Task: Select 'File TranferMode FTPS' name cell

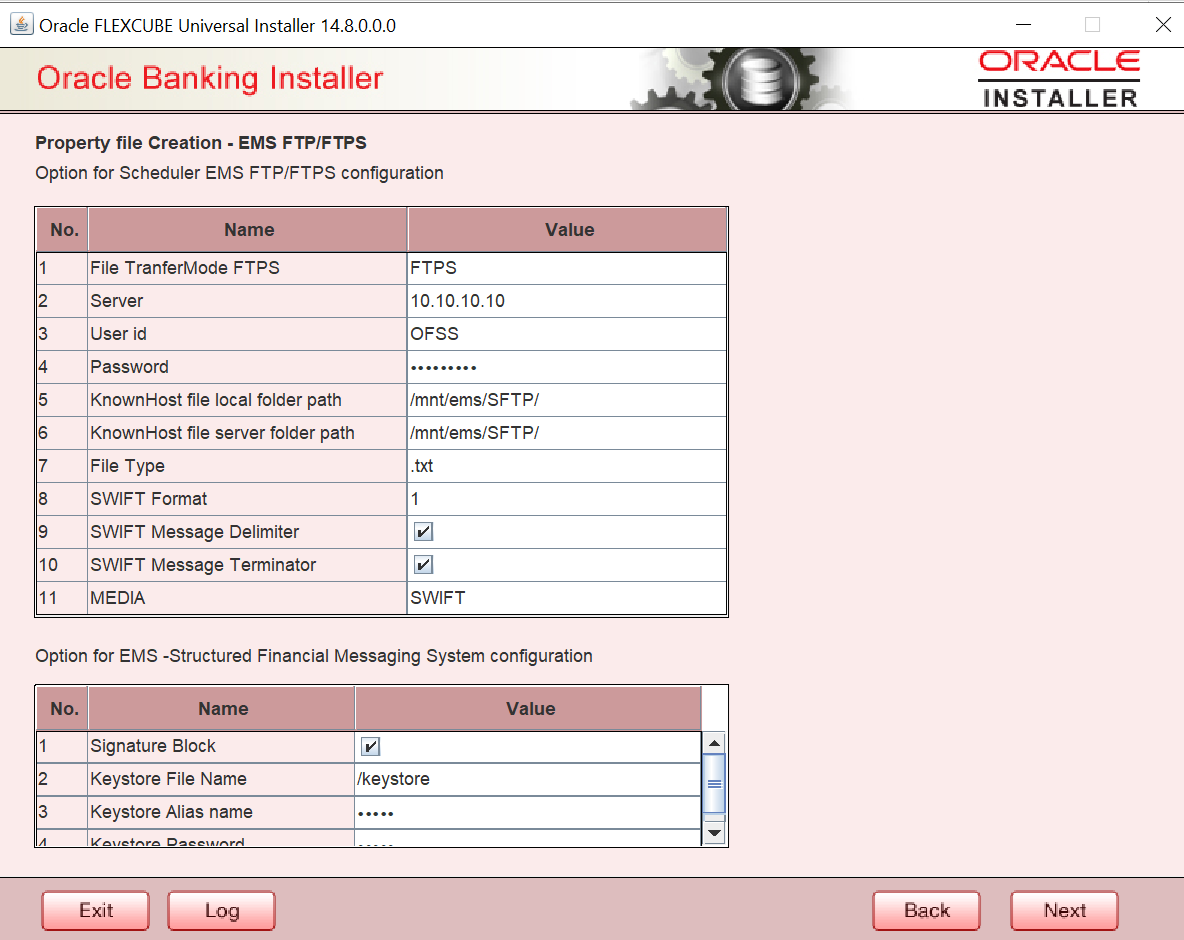Action: pos(247,268)
